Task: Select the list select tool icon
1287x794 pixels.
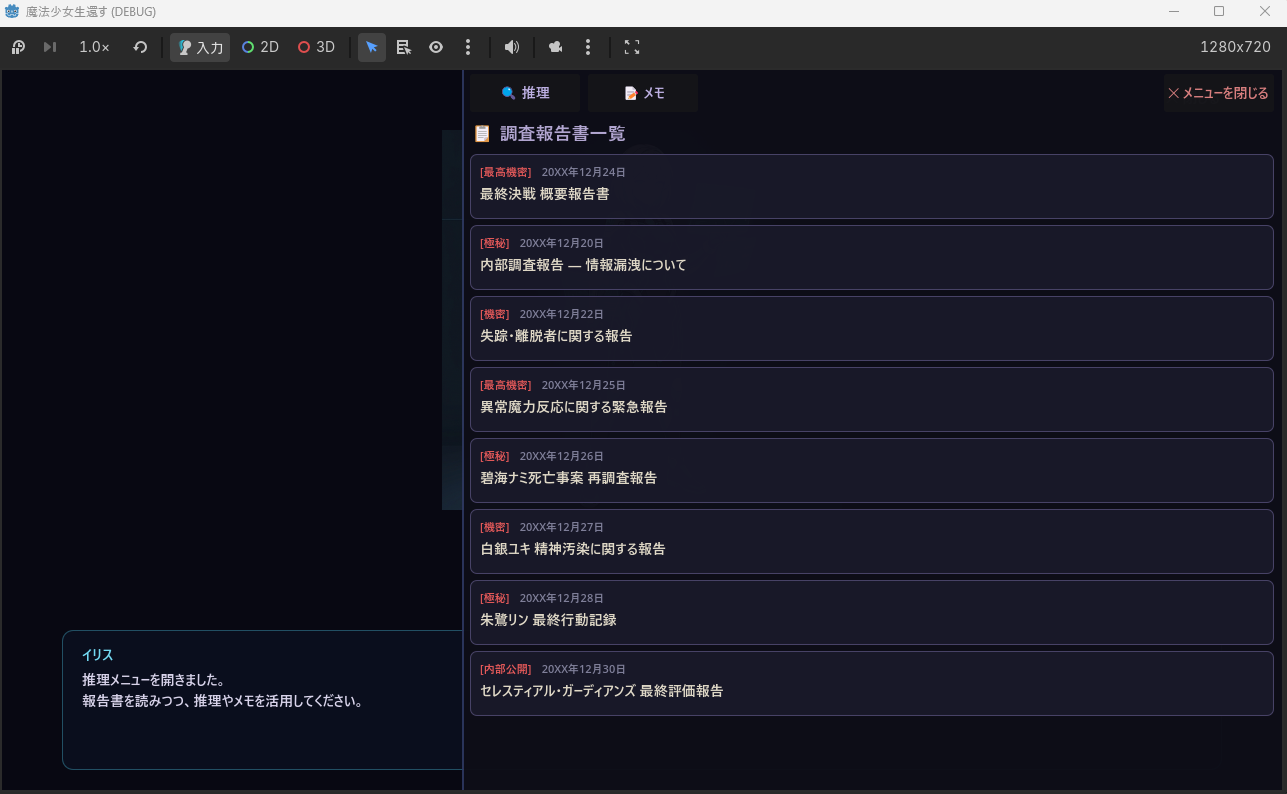Action: coord(404,47)
